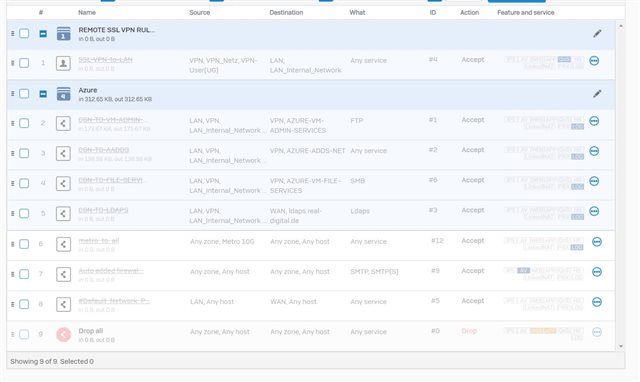This screenshot has width=640, height=382.
Task: Click the network rule icon of row 3
Action: coord(63,153)
